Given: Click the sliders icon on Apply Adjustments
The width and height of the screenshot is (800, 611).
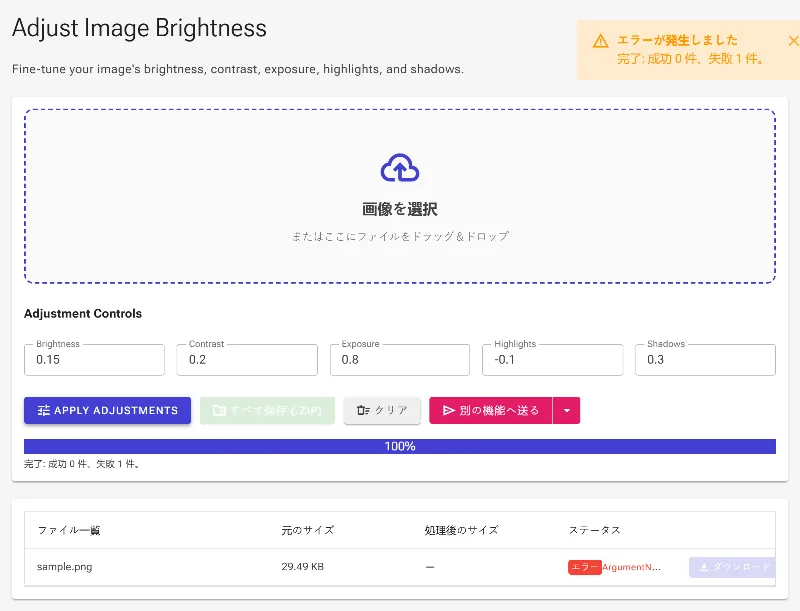Looking at the screenshot, I should point(44,411).
